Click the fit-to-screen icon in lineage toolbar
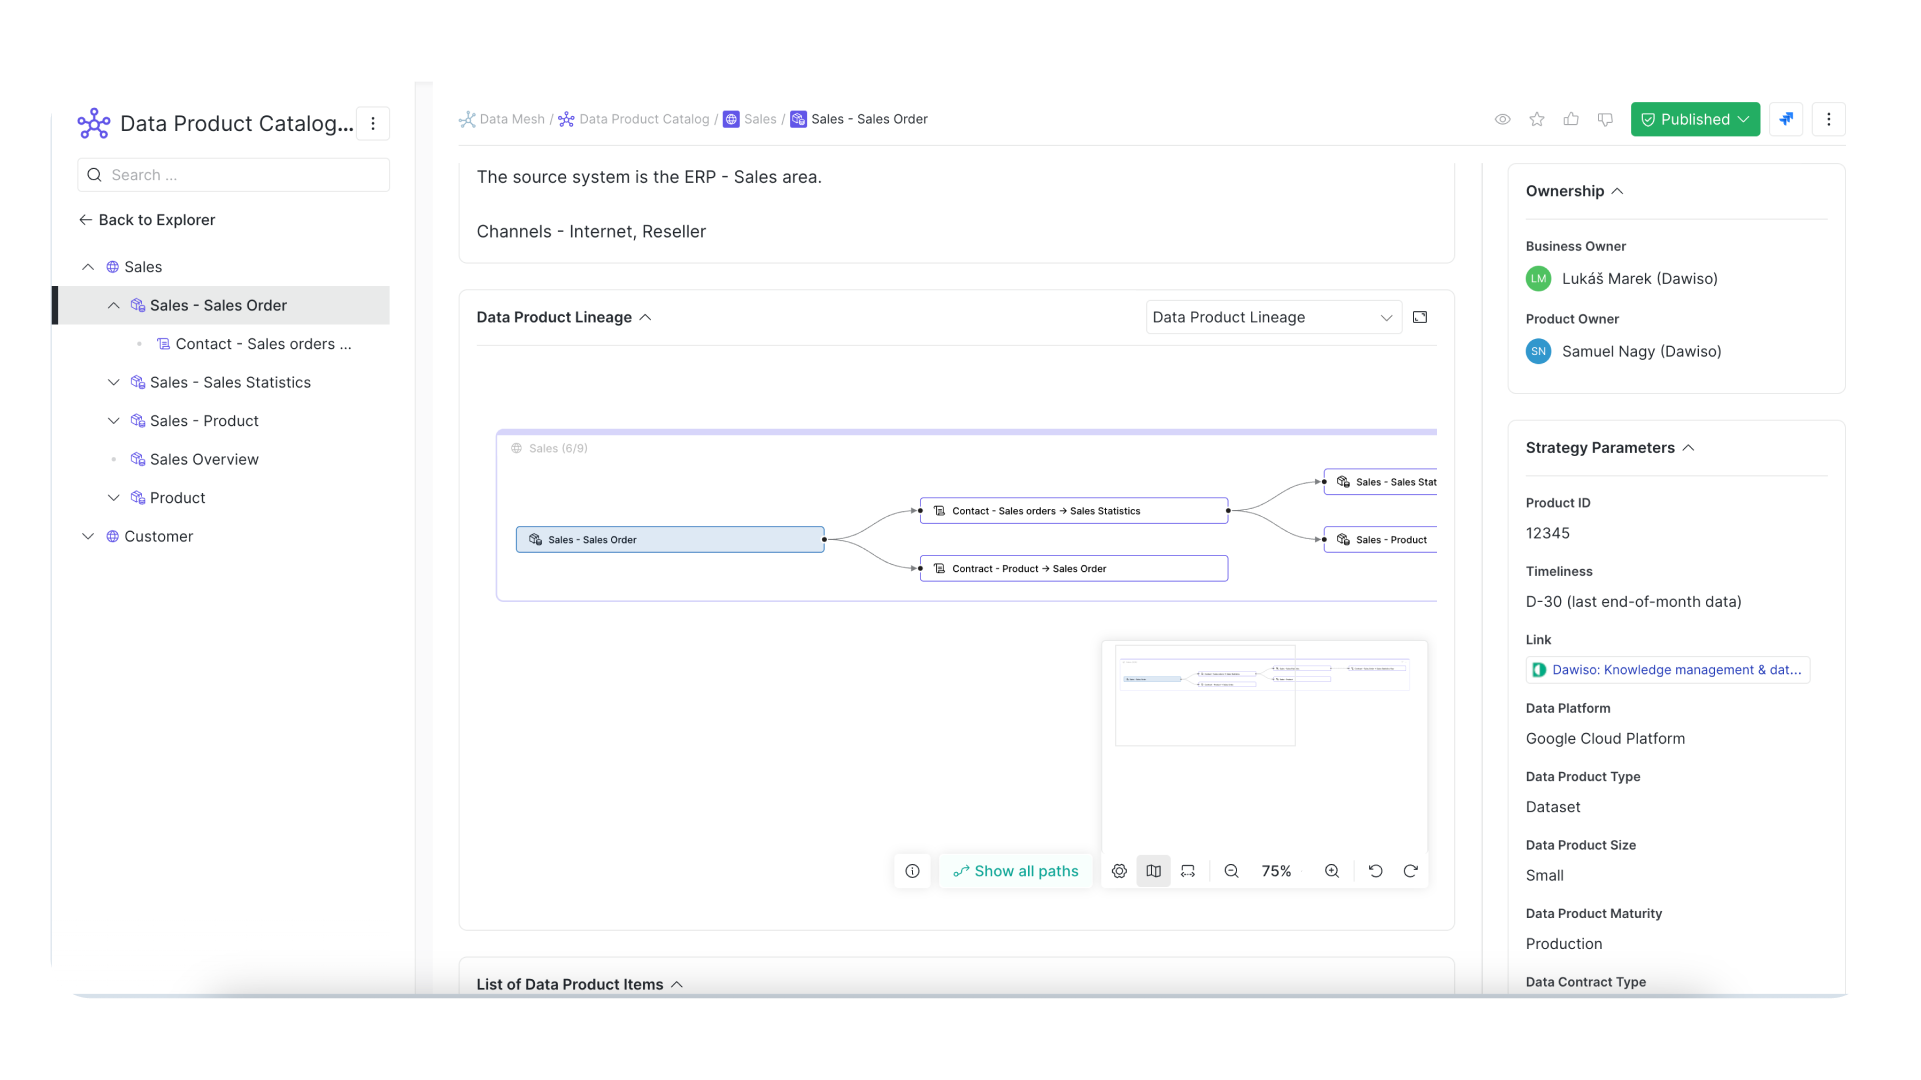The width and height of the screenshot is (1921, 1080). coord(1187,871)
